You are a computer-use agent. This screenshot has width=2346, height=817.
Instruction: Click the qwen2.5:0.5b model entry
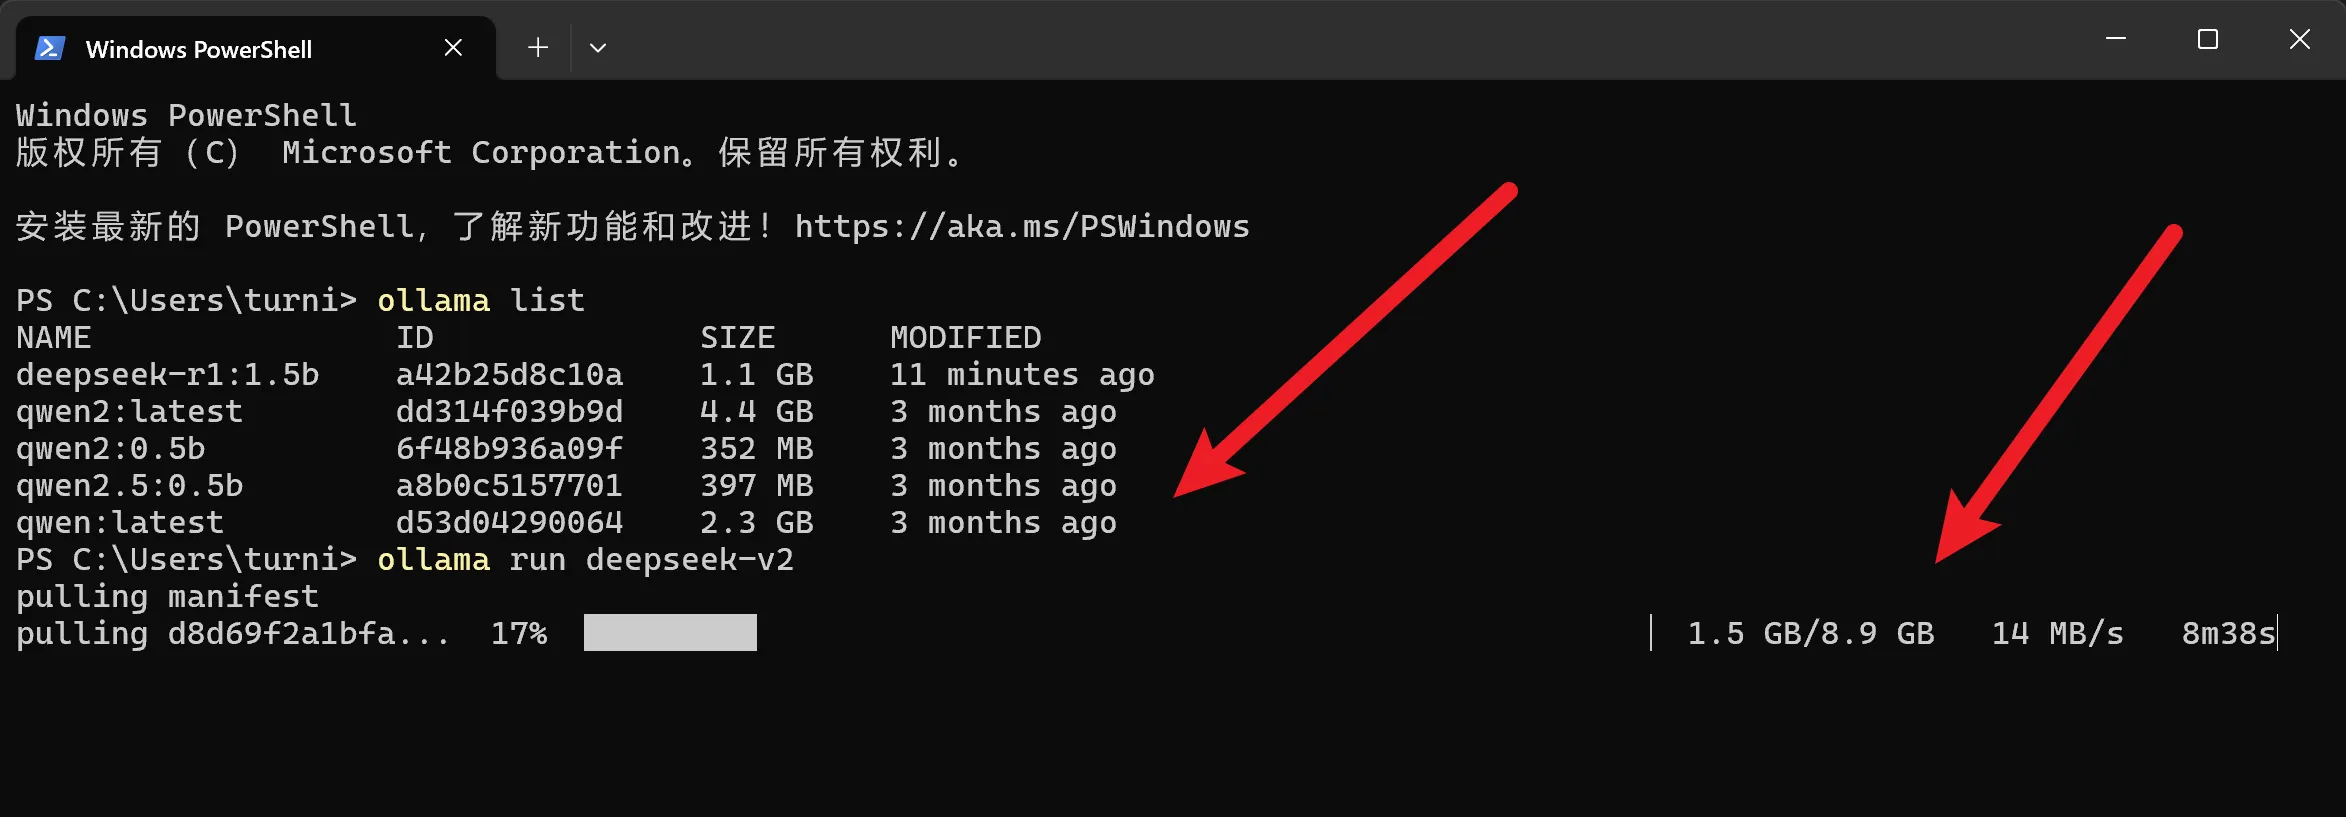pyautogui.click(x=130, y=485)
